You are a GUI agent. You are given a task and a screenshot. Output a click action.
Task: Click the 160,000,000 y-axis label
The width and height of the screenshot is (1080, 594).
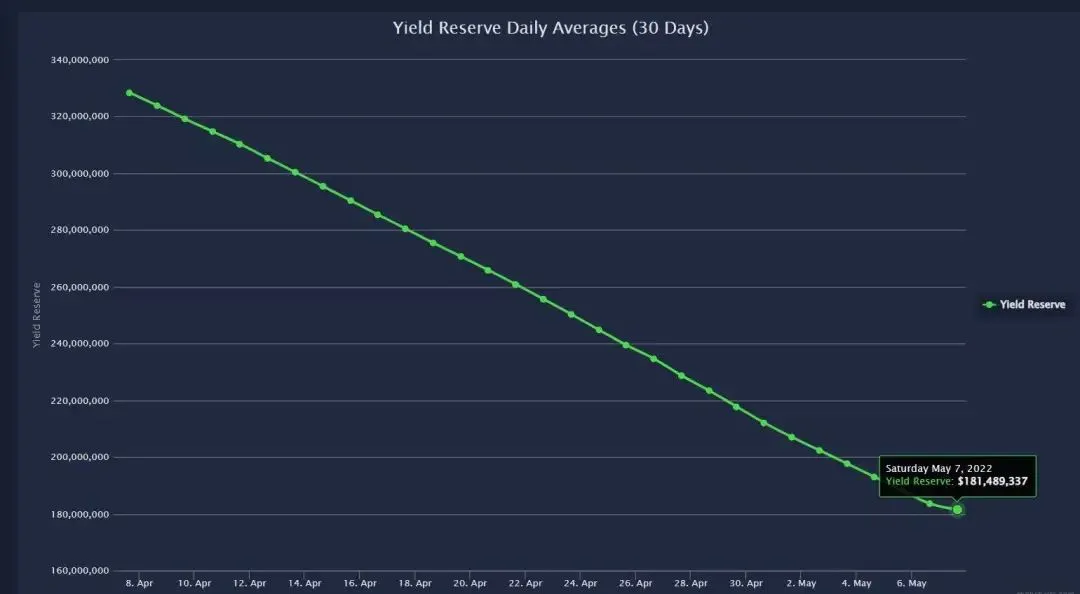pyautogui.click(x=80, y=571)
